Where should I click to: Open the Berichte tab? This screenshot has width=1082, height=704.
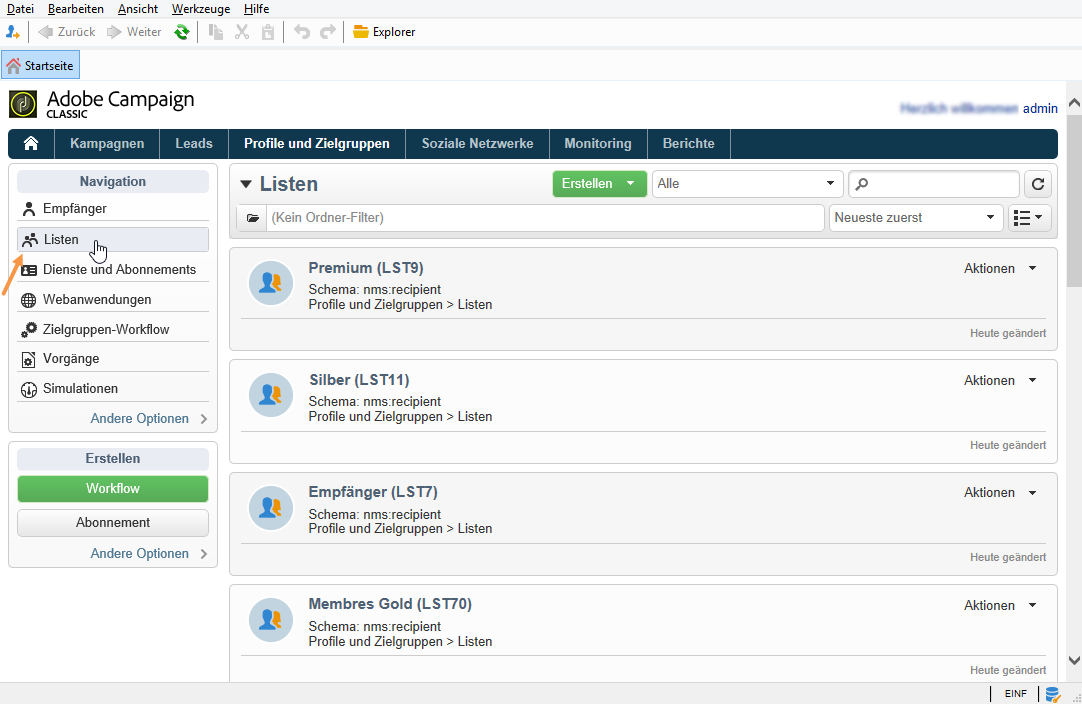click(x=689, y=144)
